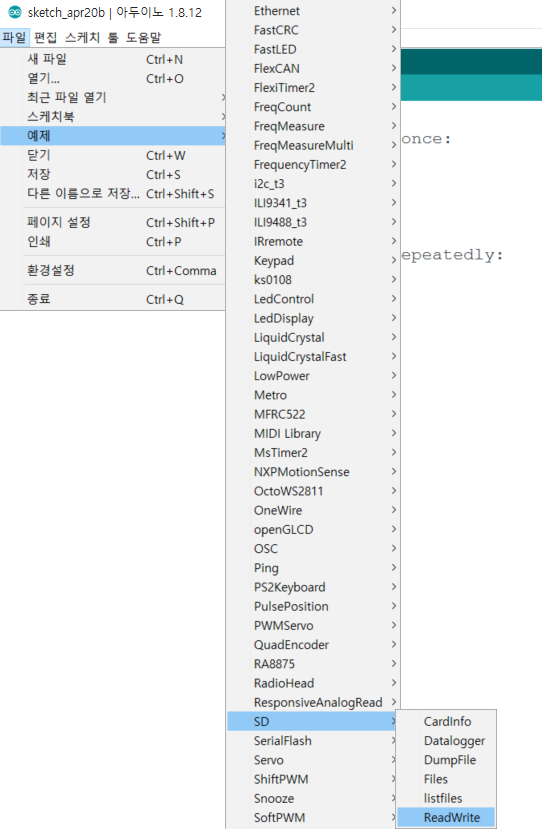Screen dimensions: 542x829
Task: Open Metro examples submenu
Action: (313, 395)
